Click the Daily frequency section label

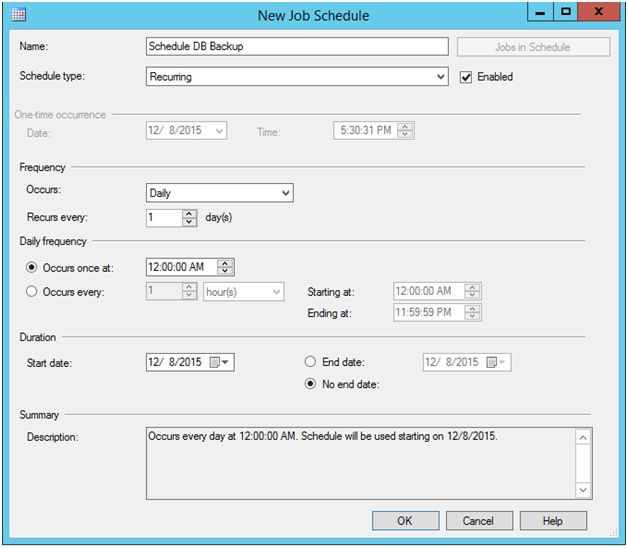(53, 241)
